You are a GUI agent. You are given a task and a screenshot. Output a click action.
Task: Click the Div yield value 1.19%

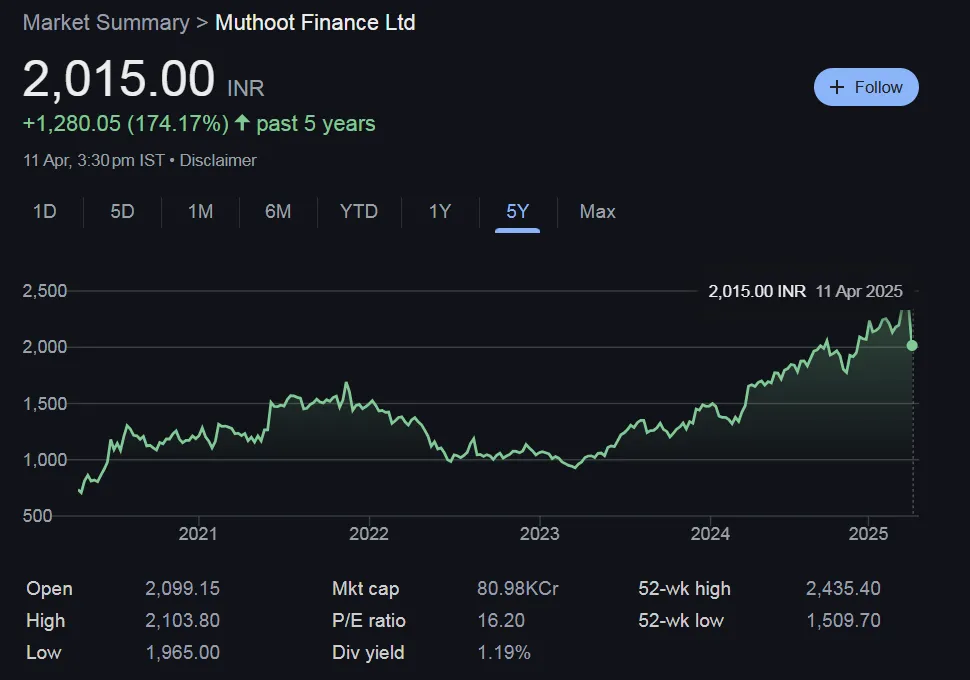point(504,653)
